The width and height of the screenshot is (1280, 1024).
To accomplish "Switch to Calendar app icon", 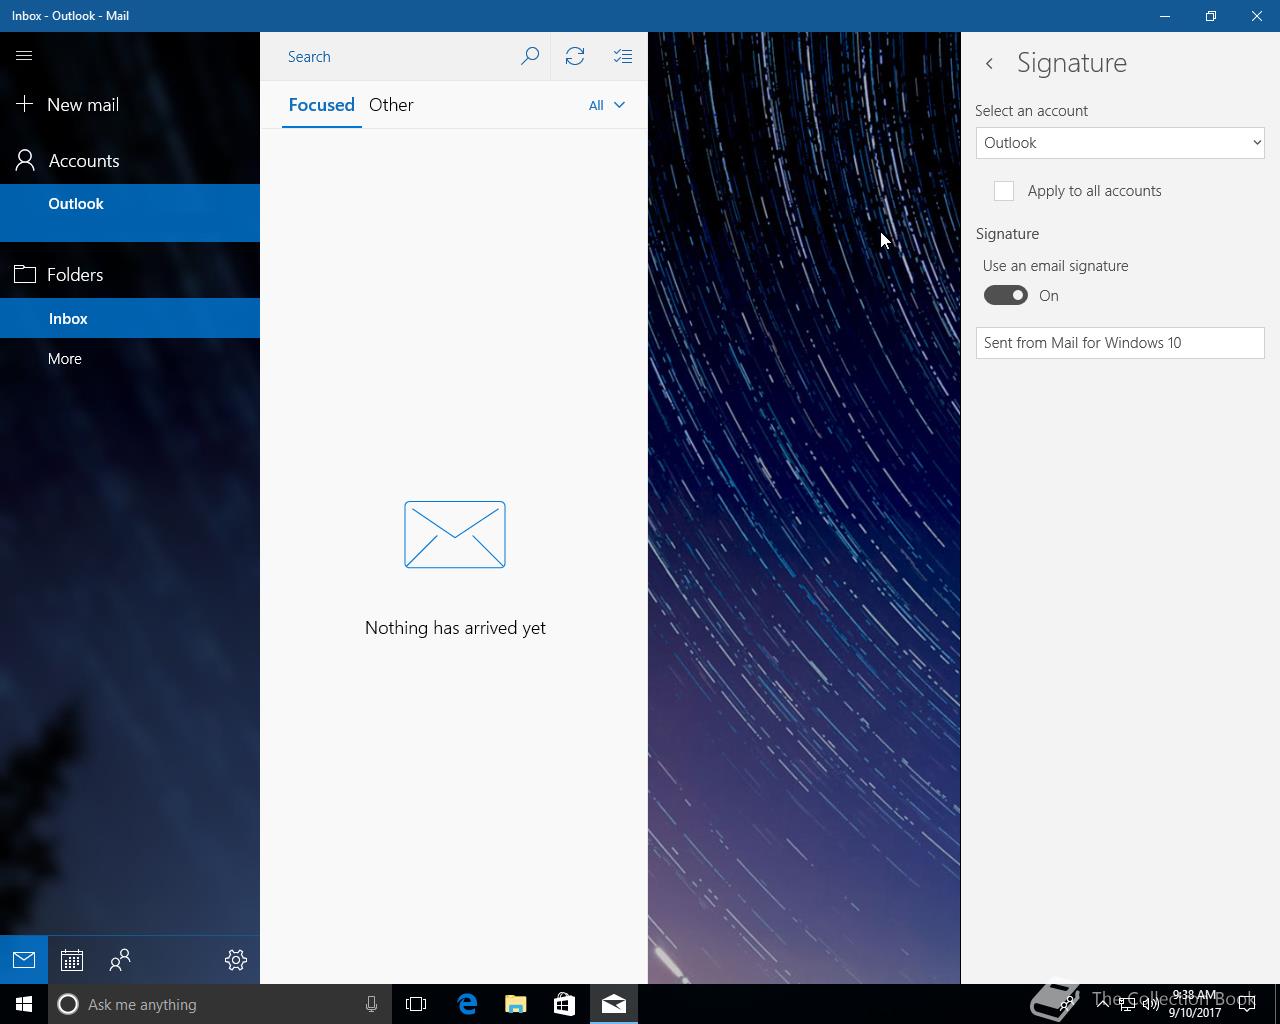I will point(72,960).
